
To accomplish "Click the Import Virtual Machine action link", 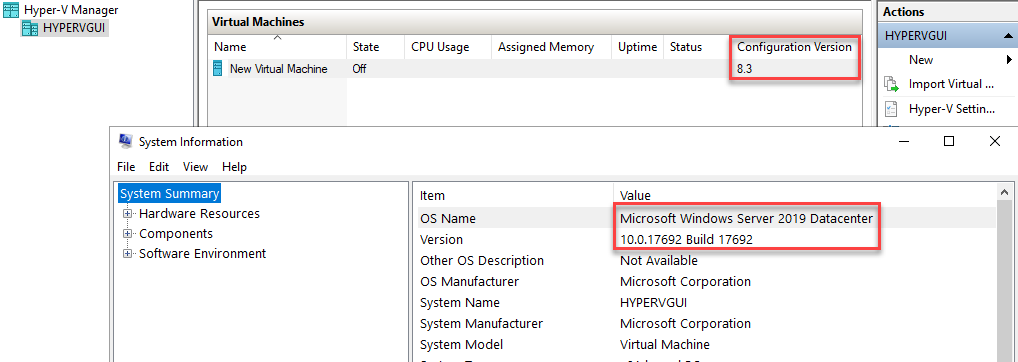I will (x=951, y=84).
